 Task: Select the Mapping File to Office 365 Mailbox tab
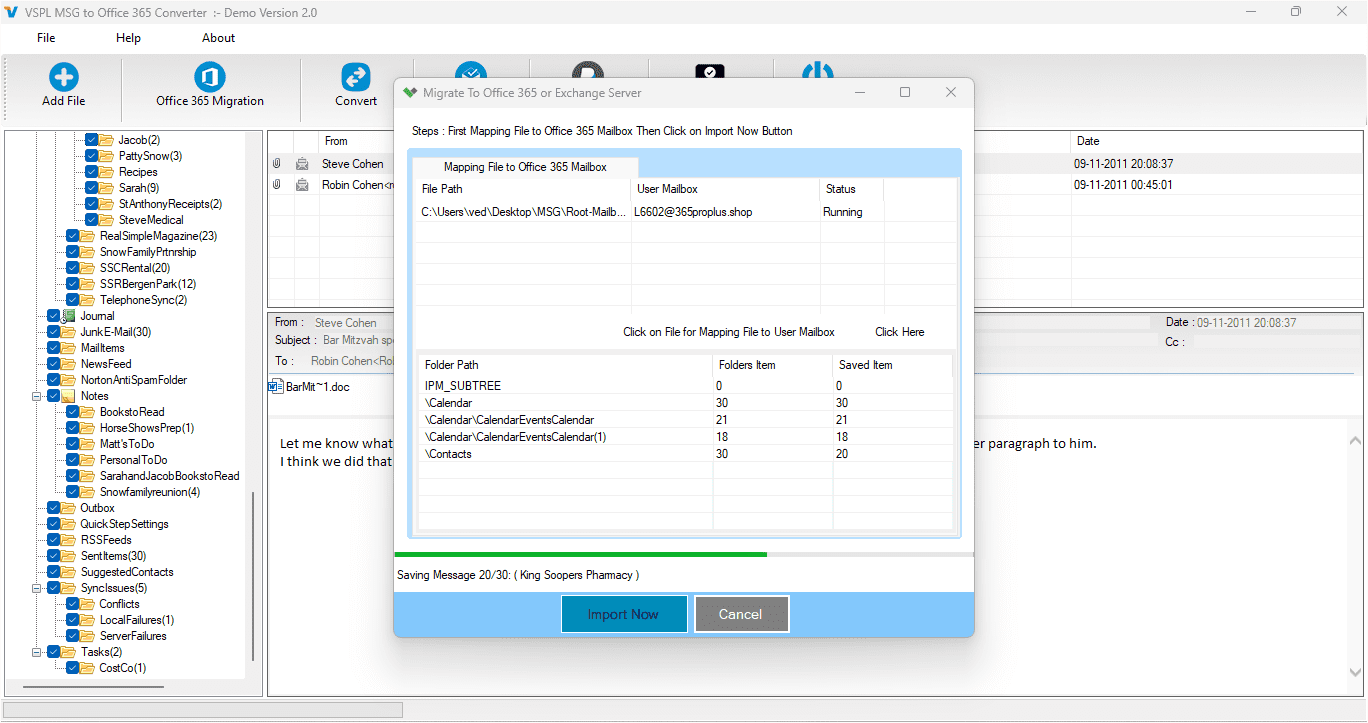coord(525,167)
